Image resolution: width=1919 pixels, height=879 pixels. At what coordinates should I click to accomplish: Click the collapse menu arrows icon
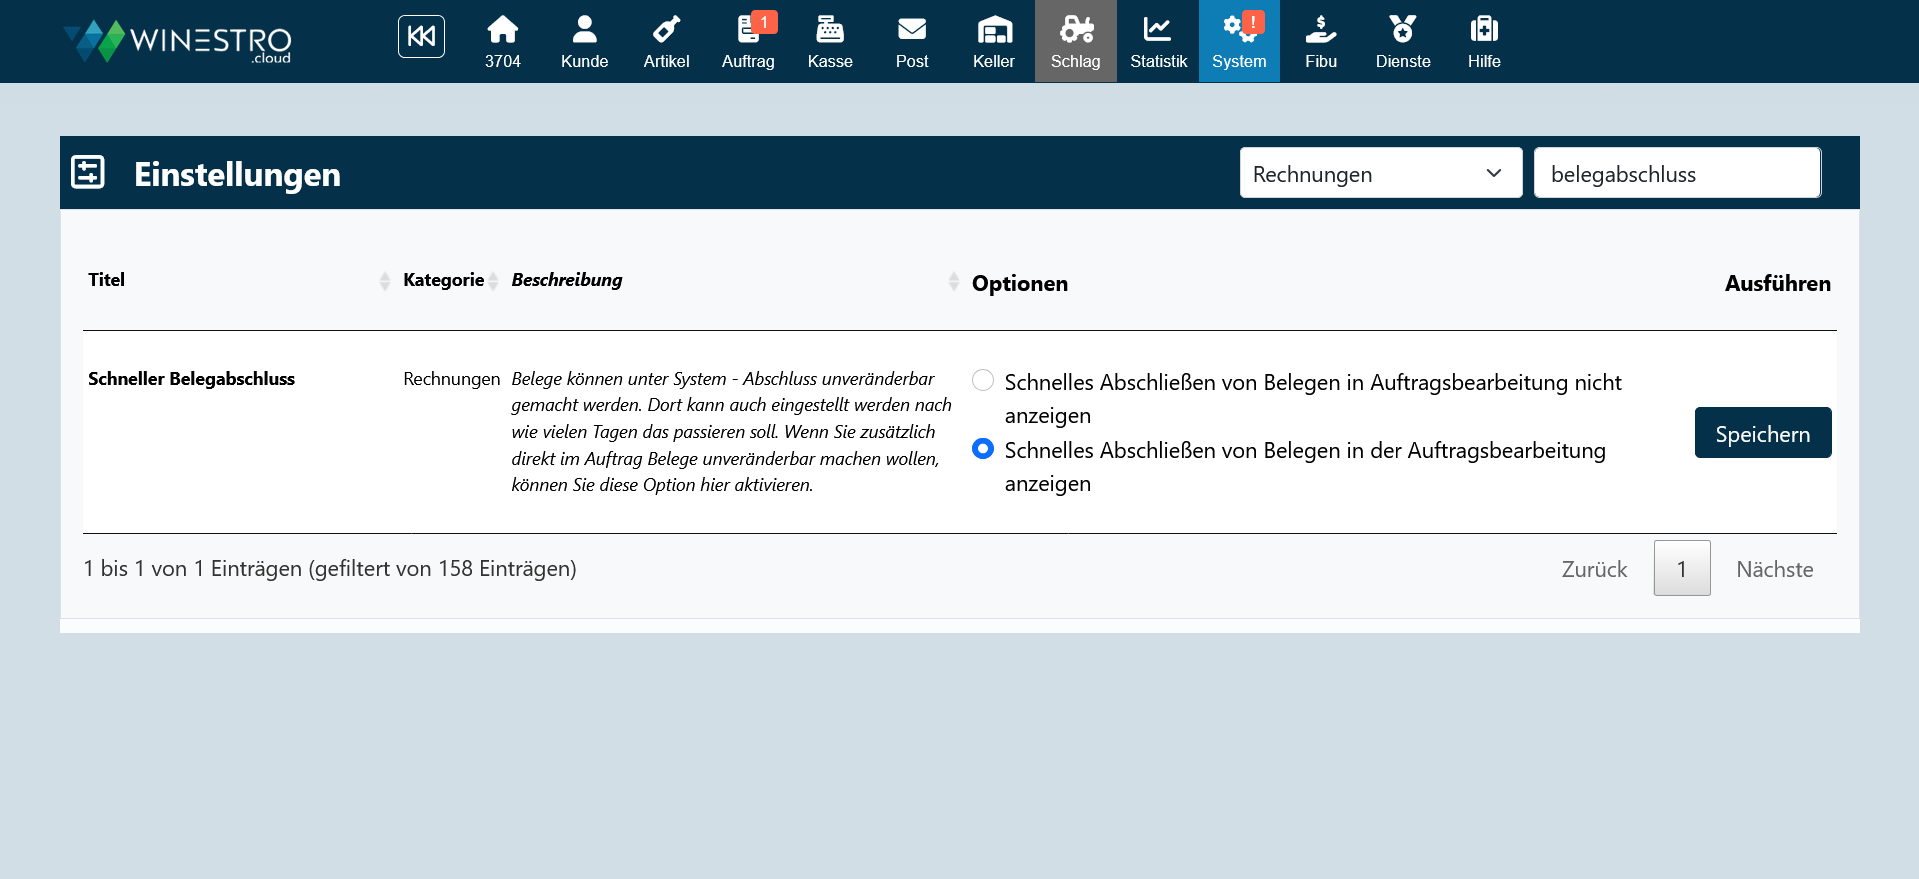pyautogui.click(x=421, y=37)
